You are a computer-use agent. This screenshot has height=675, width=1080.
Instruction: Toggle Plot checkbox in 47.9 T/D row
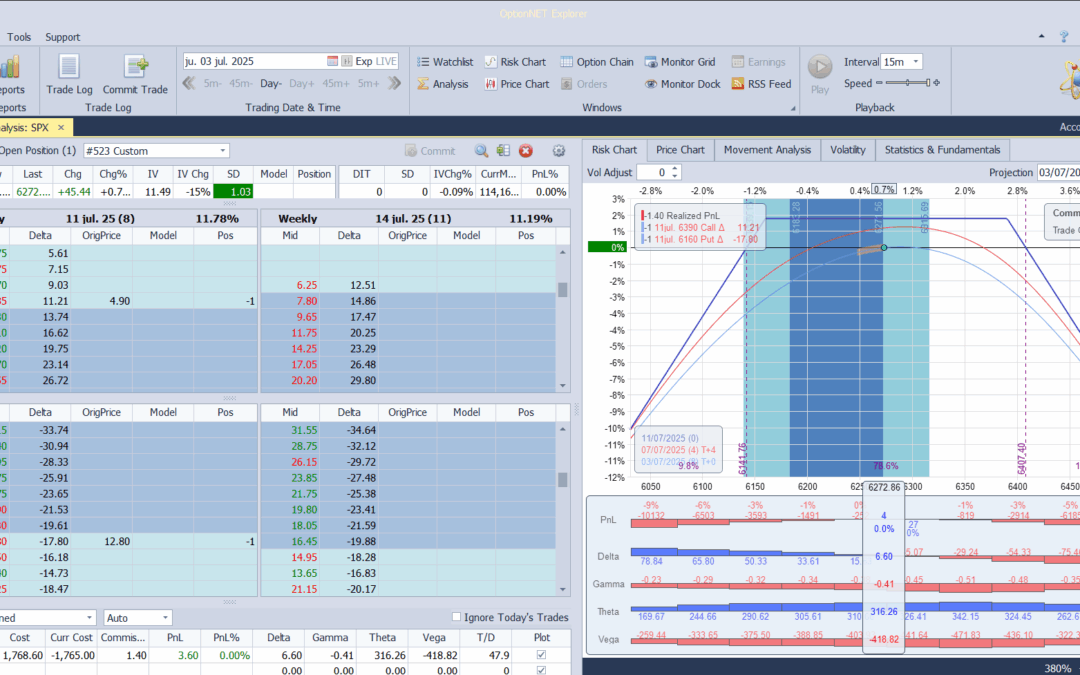541,655
